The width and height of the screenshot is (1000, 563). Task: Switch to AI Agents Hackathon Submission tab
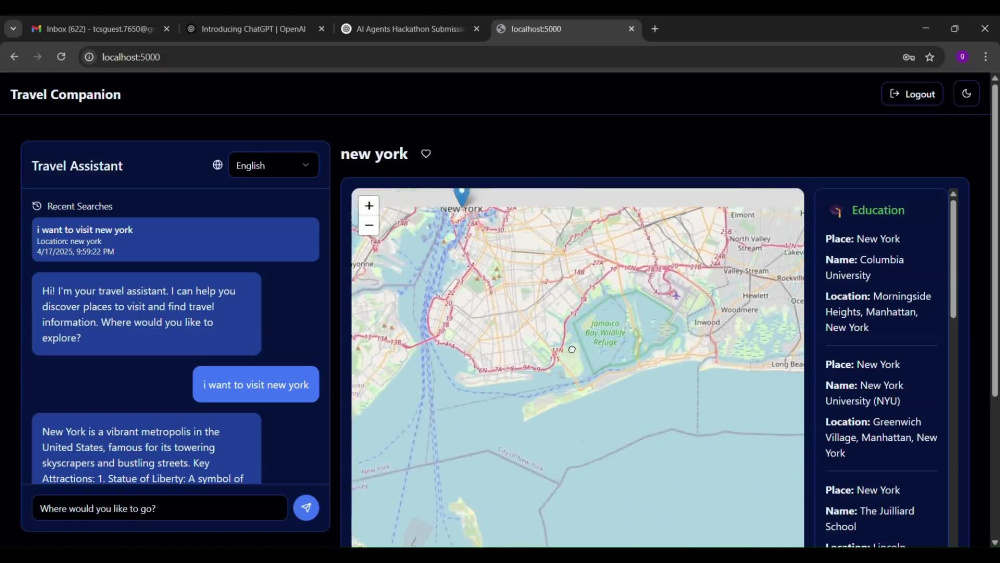click(409, 29)
